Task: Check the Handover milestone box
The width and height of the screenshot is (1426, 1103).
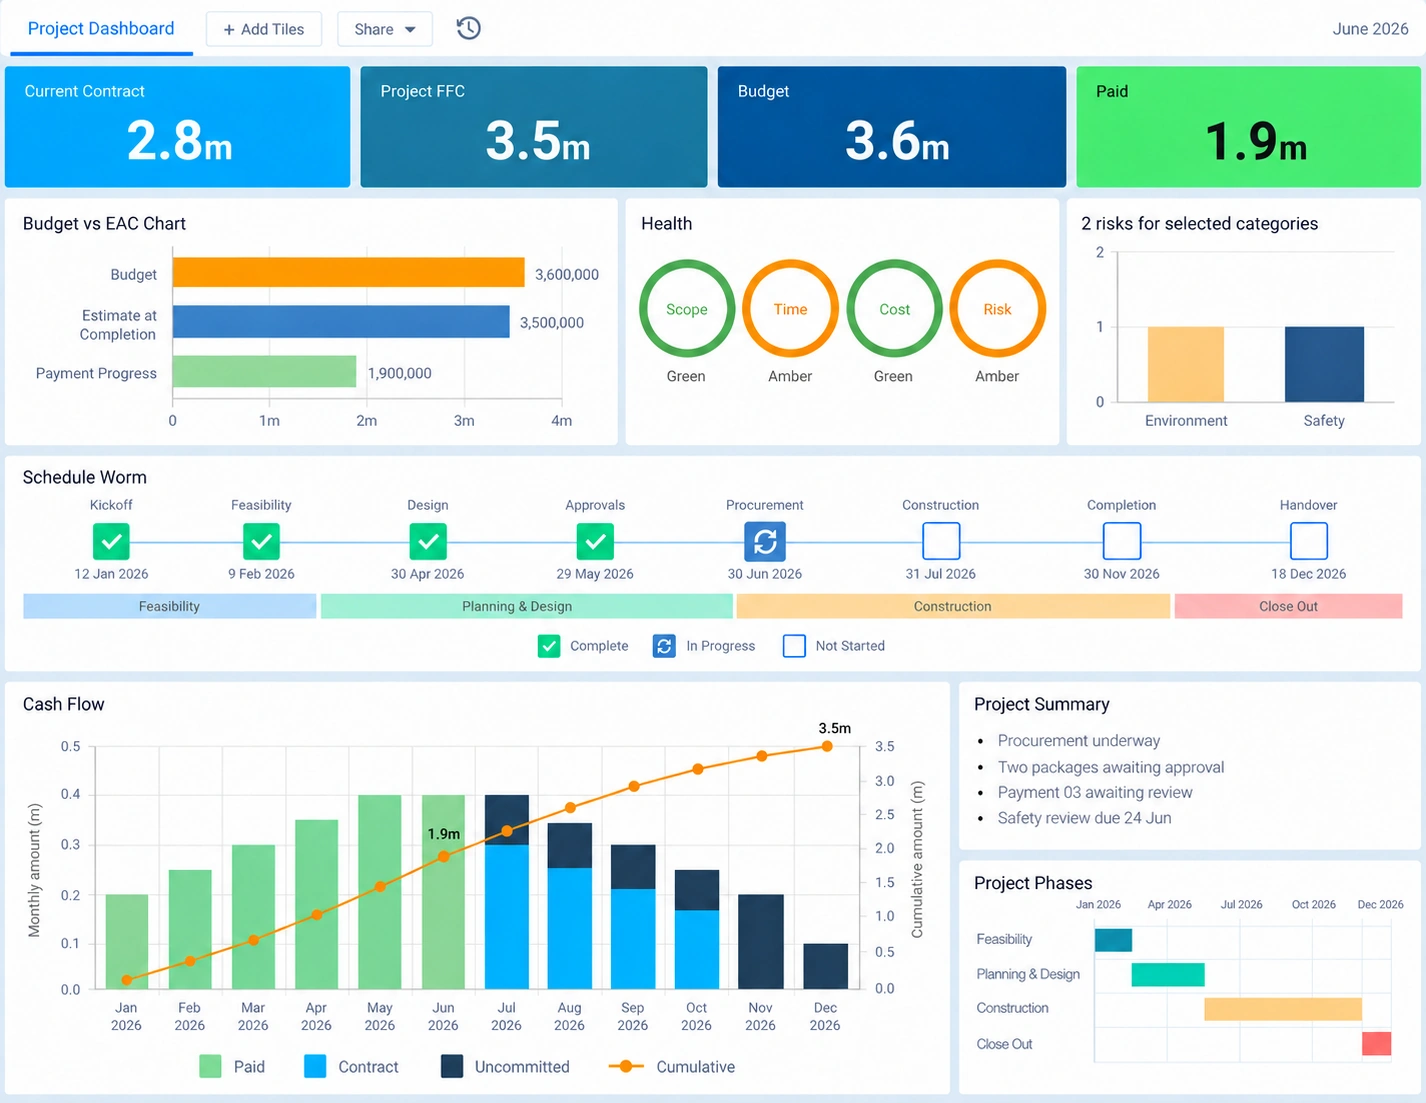Action: 1309,541
